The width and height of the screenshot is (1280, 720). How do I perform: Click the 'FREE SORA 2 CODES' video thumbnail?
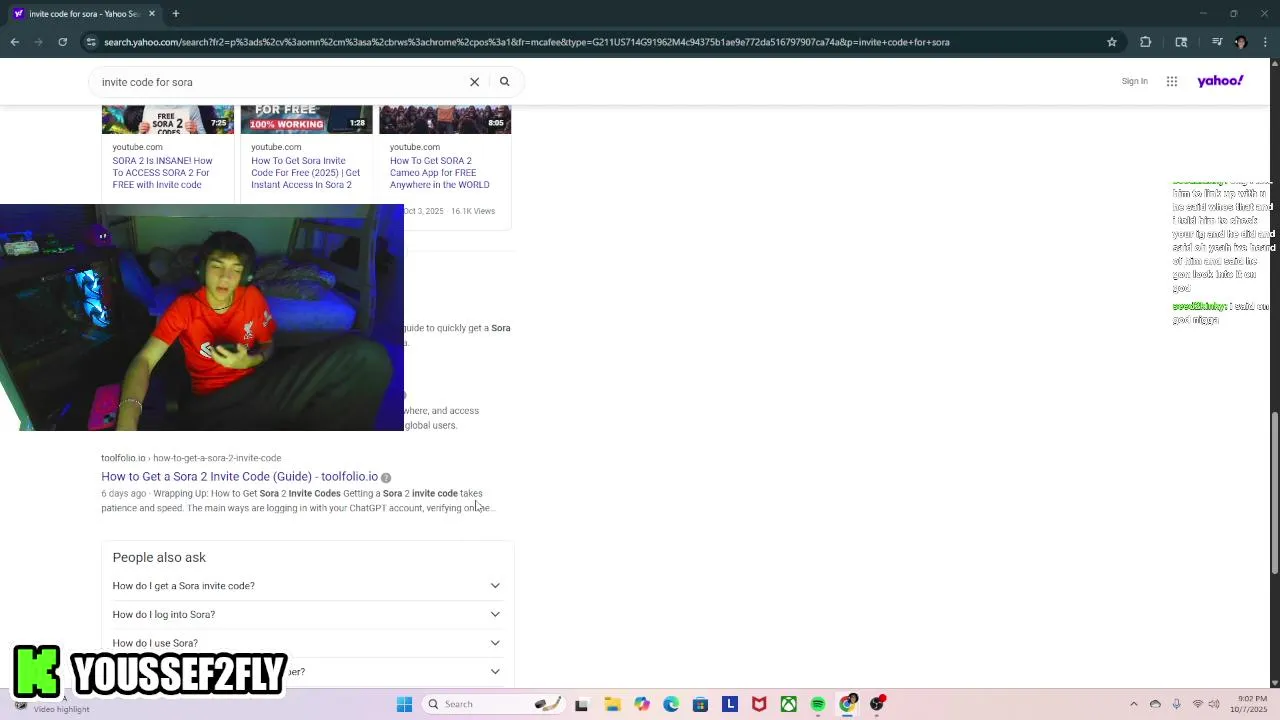168,119
